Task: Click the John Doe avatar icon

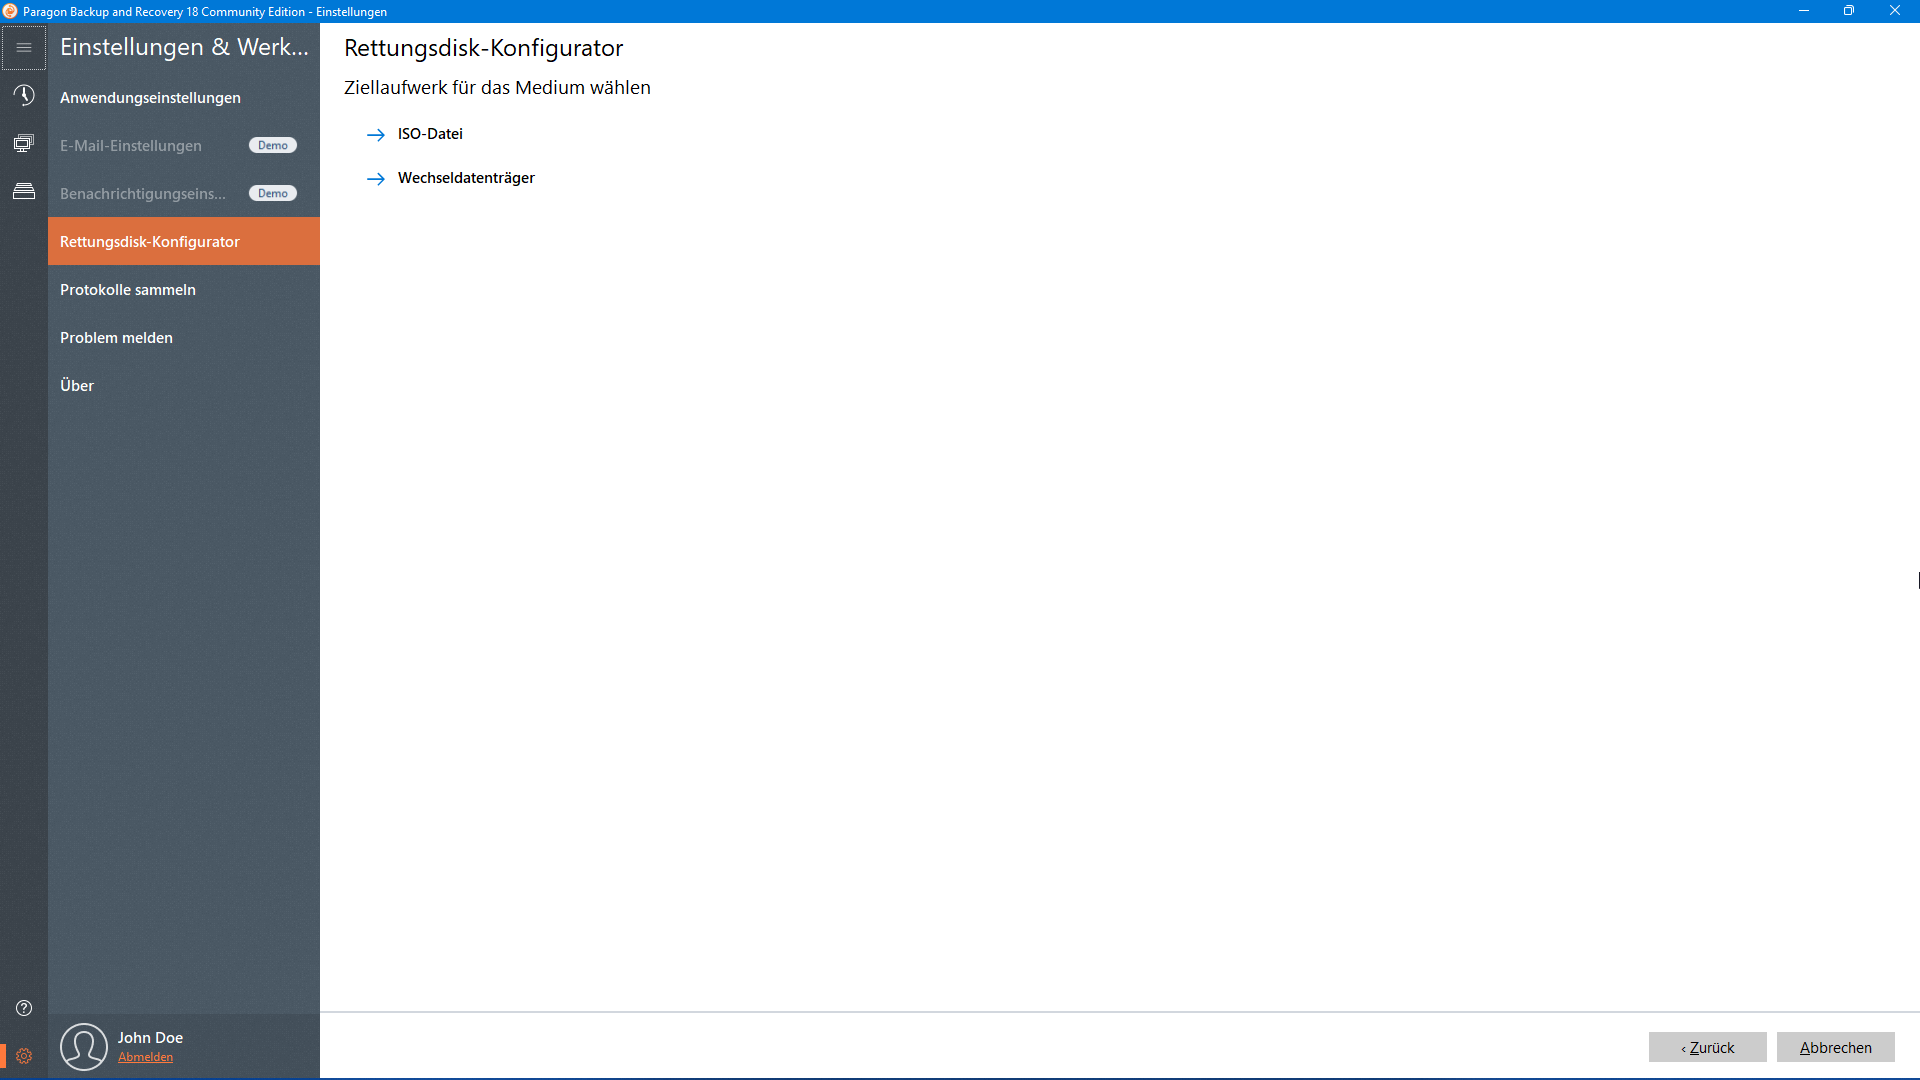Action: point(84,1046)
